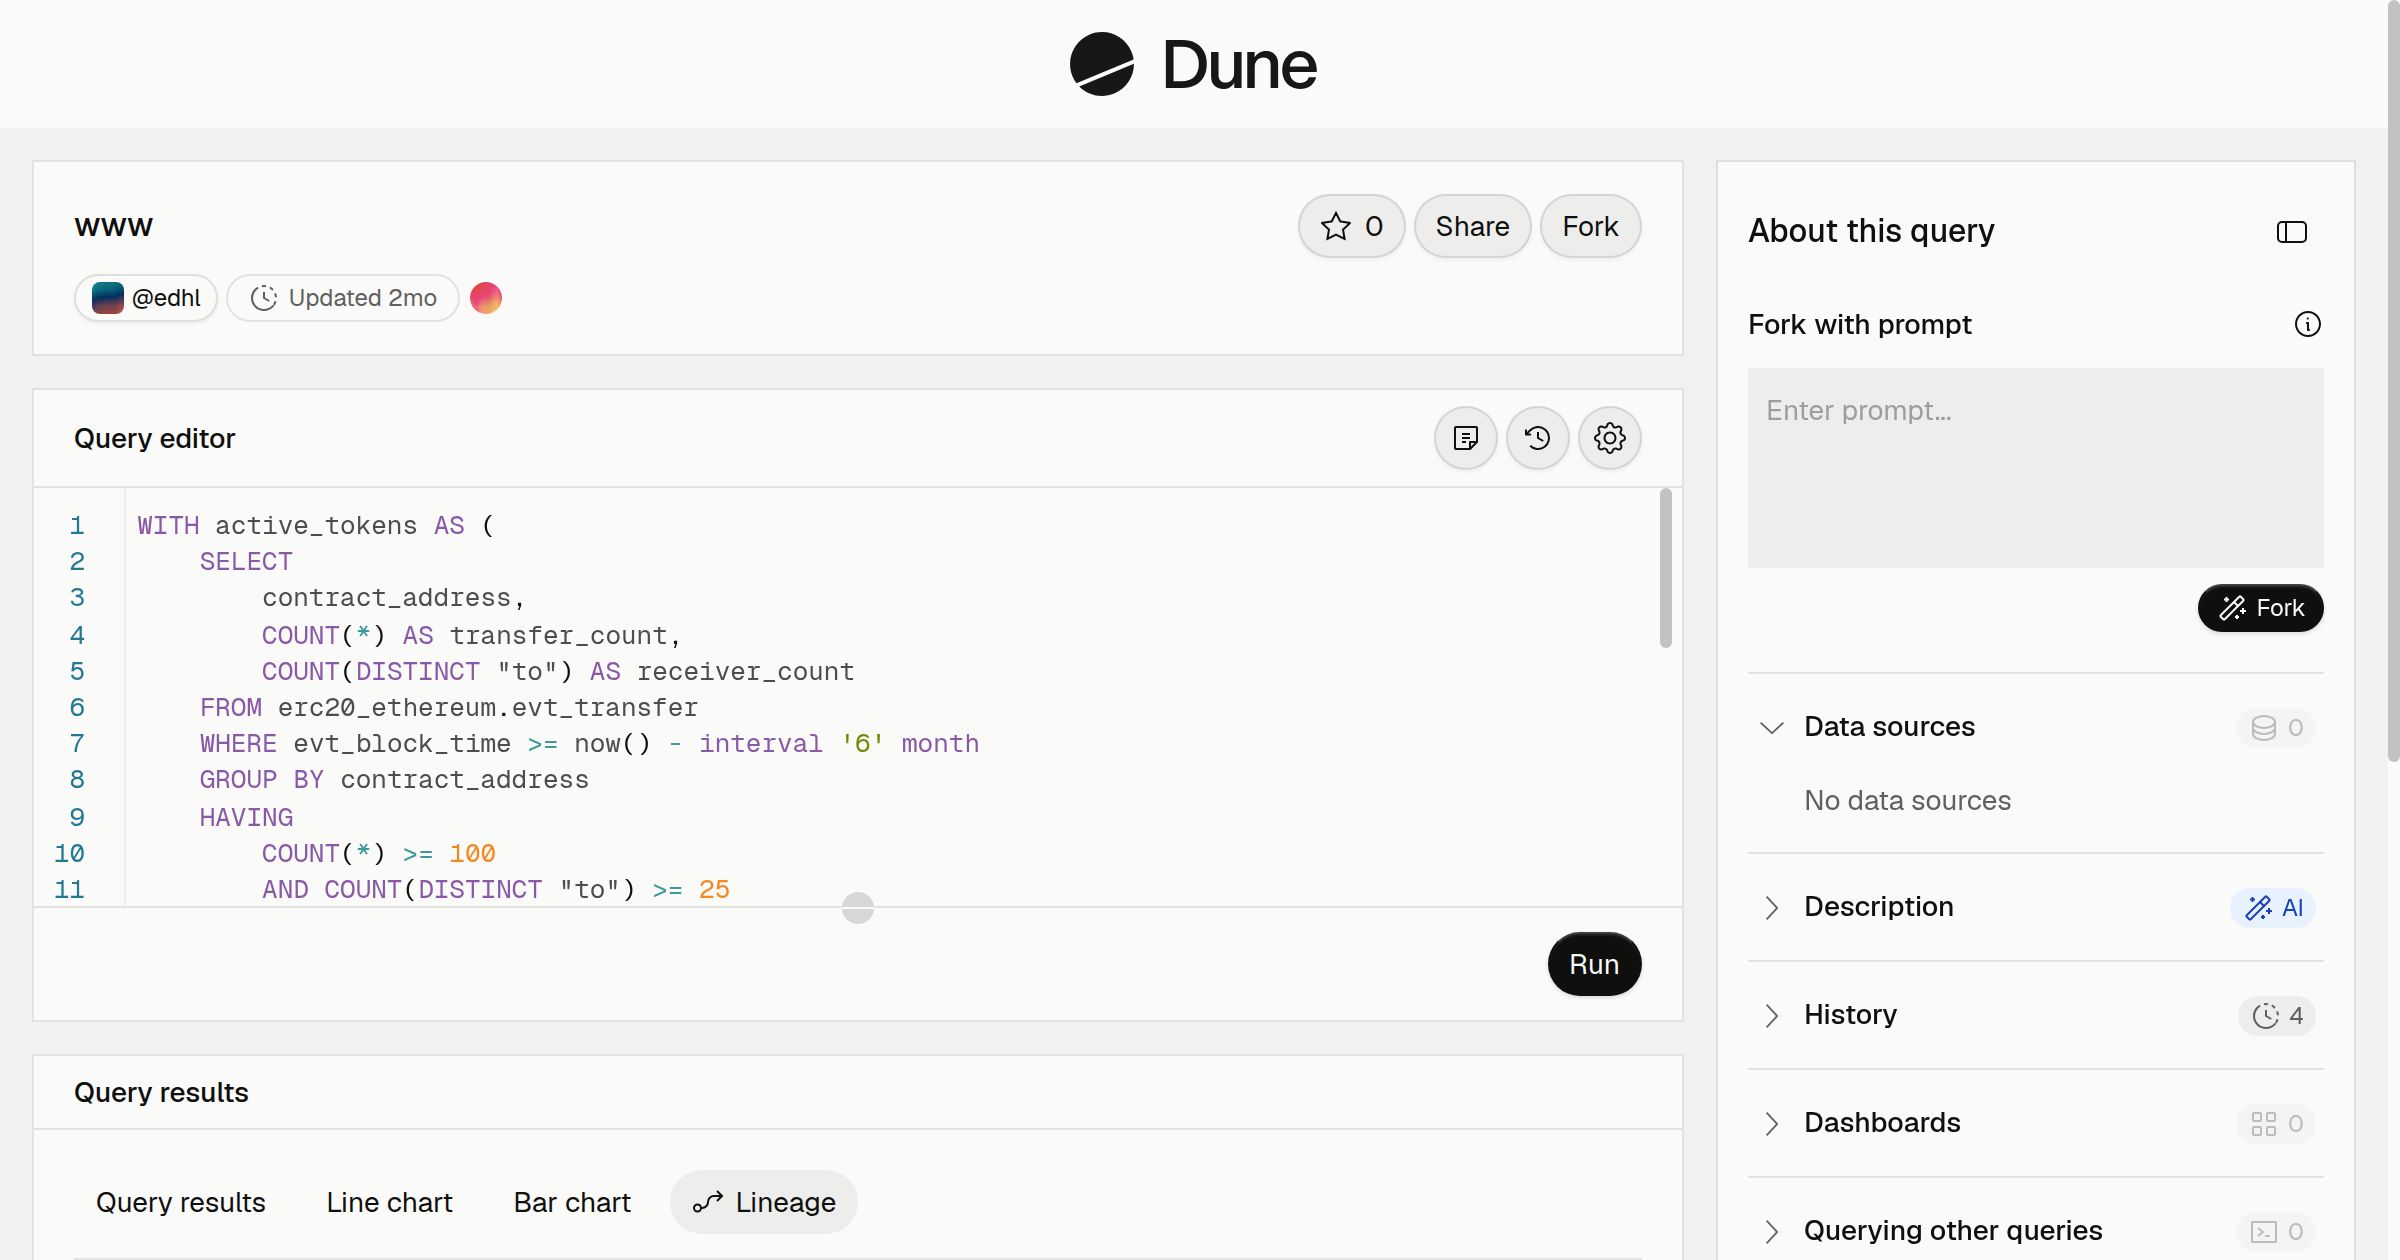
Task: Expand the Dashboards section
Action: pyautogui.click(x=1772, y=1123)
